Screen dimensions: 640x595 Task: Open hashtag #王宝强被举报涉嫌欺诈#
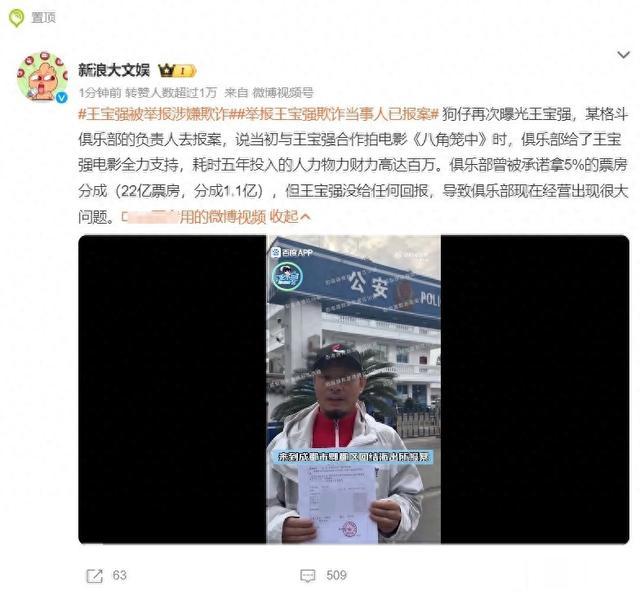coord(154,114)
